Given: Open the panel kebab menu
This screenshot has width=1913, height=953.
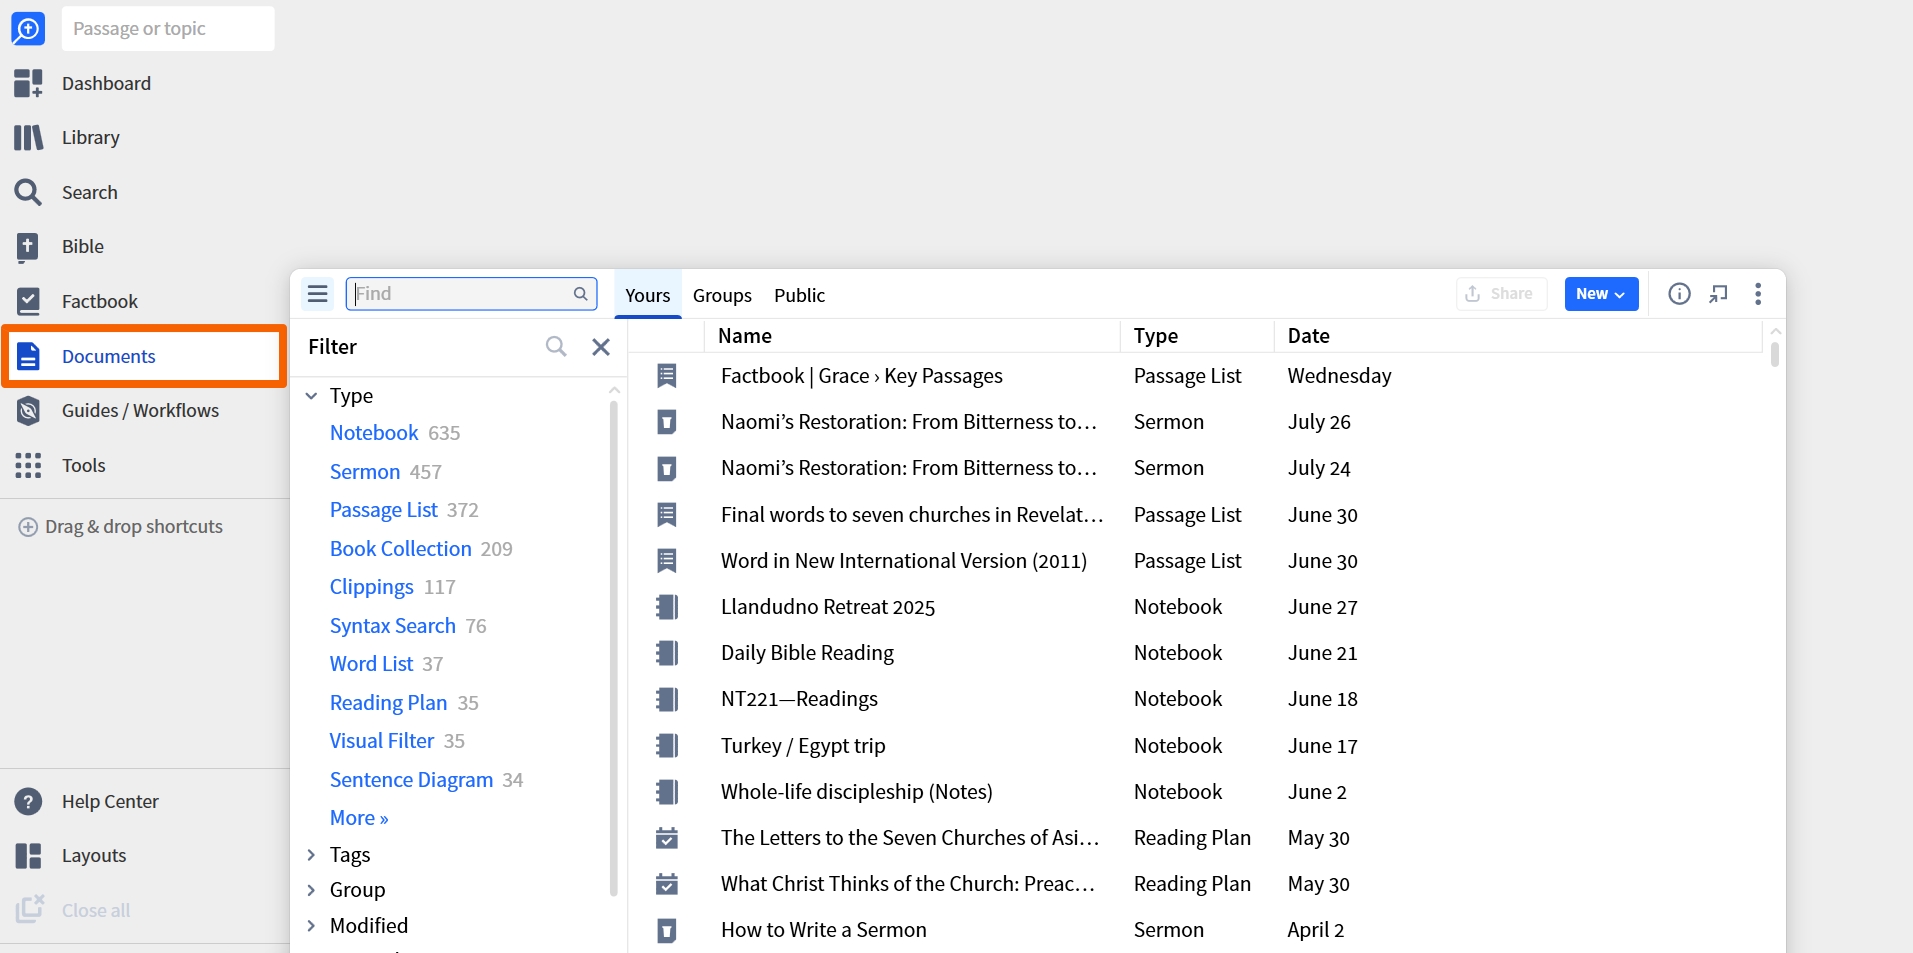Looking at the screenshot, I should coord(1758,294).
